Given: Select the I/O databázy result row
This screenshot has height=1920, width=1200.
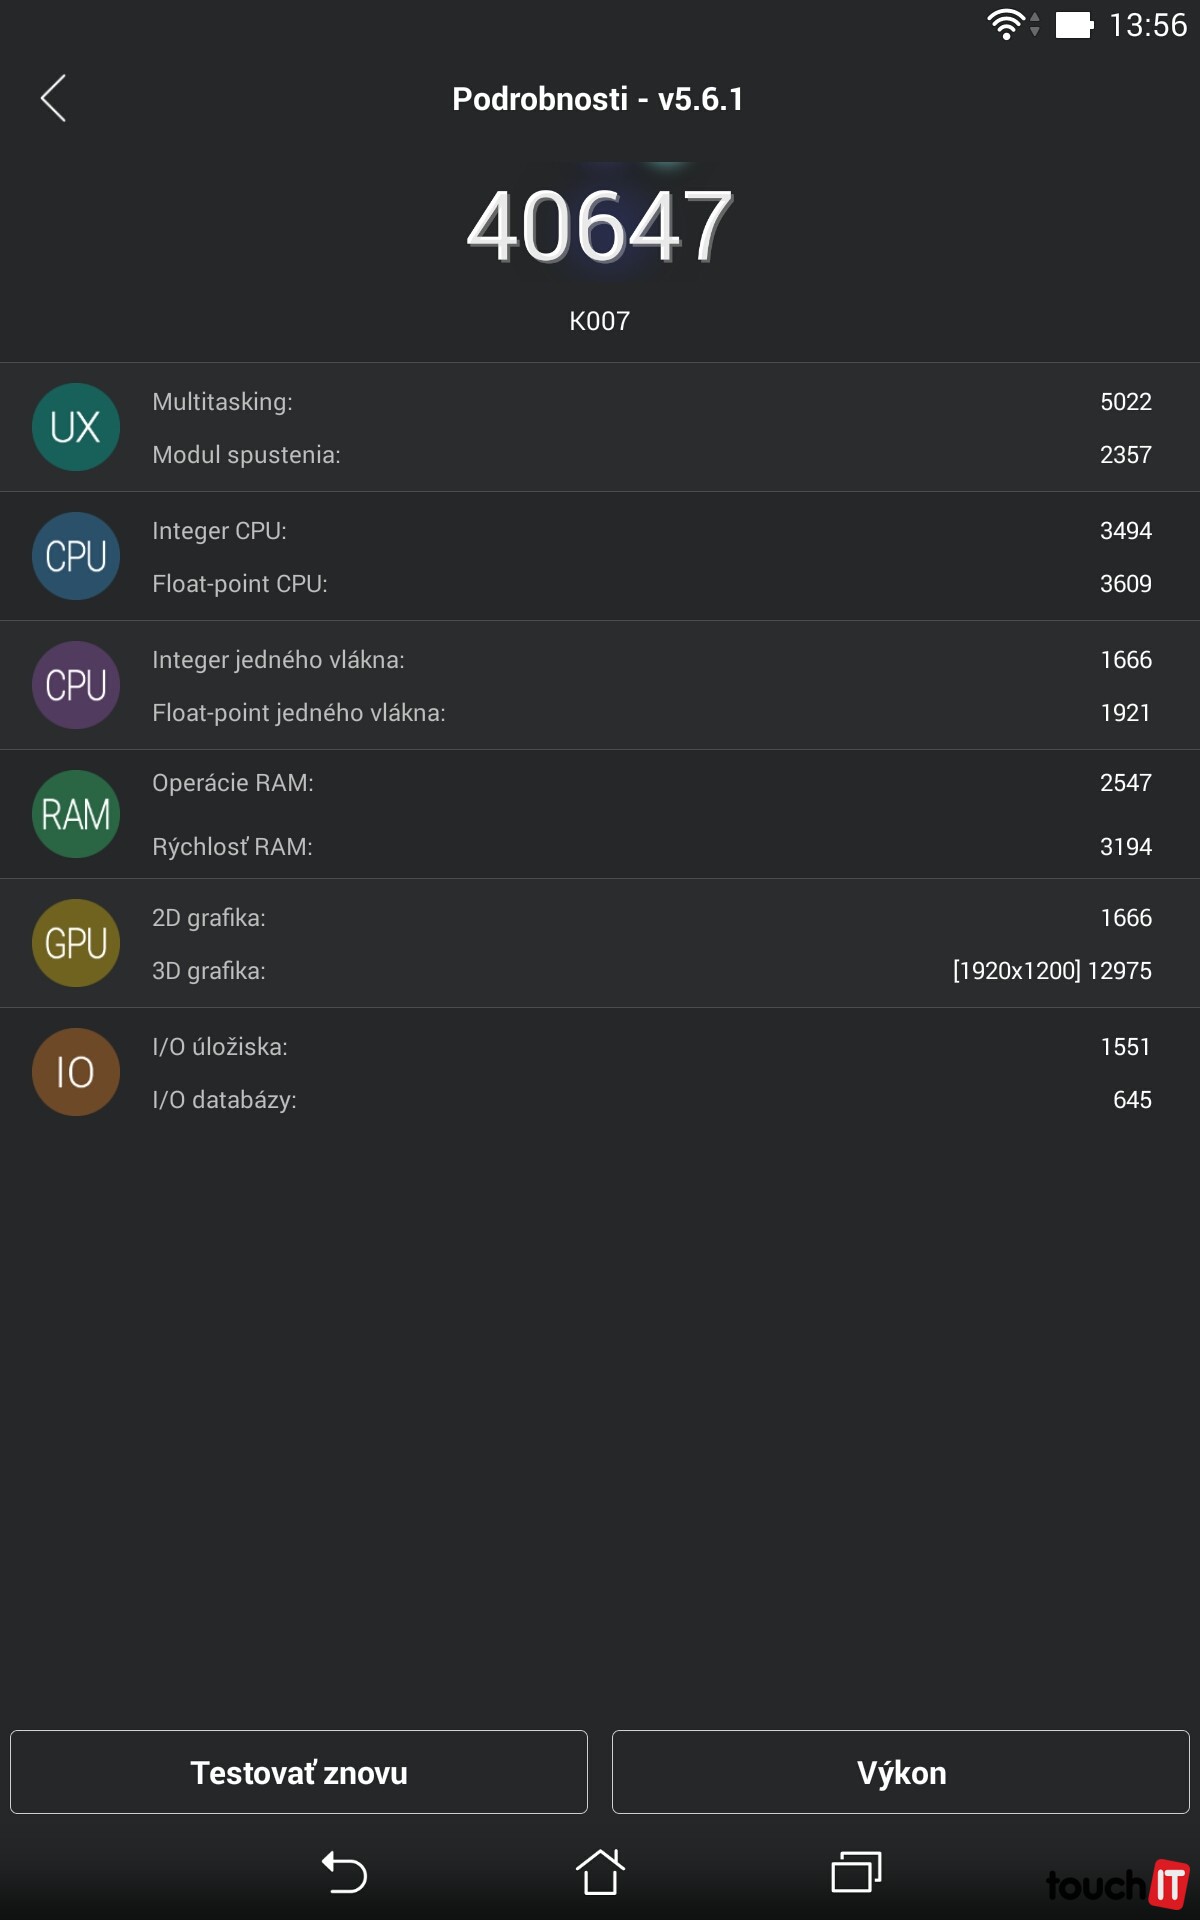Looking at the screenshot, I should point(650,1100).
